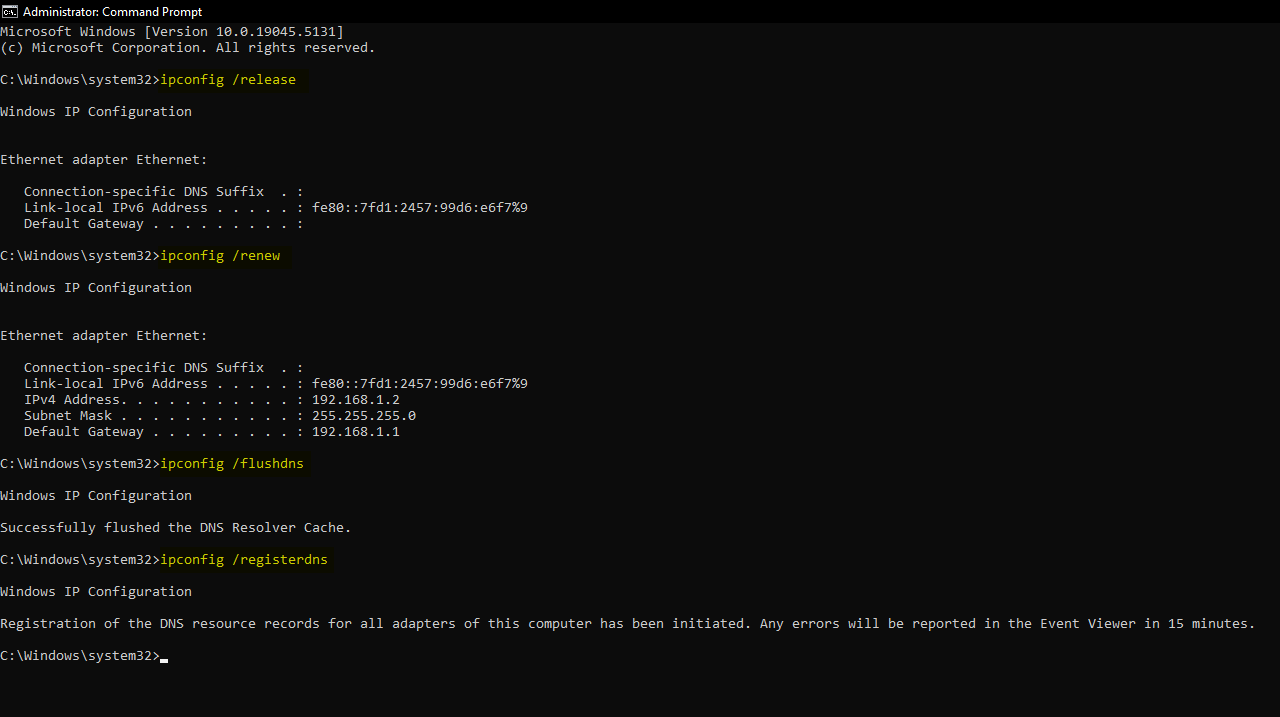Click the ipconfig /registerdns command text
This screenshot has height=717, width=1280.
coord(244,560)
